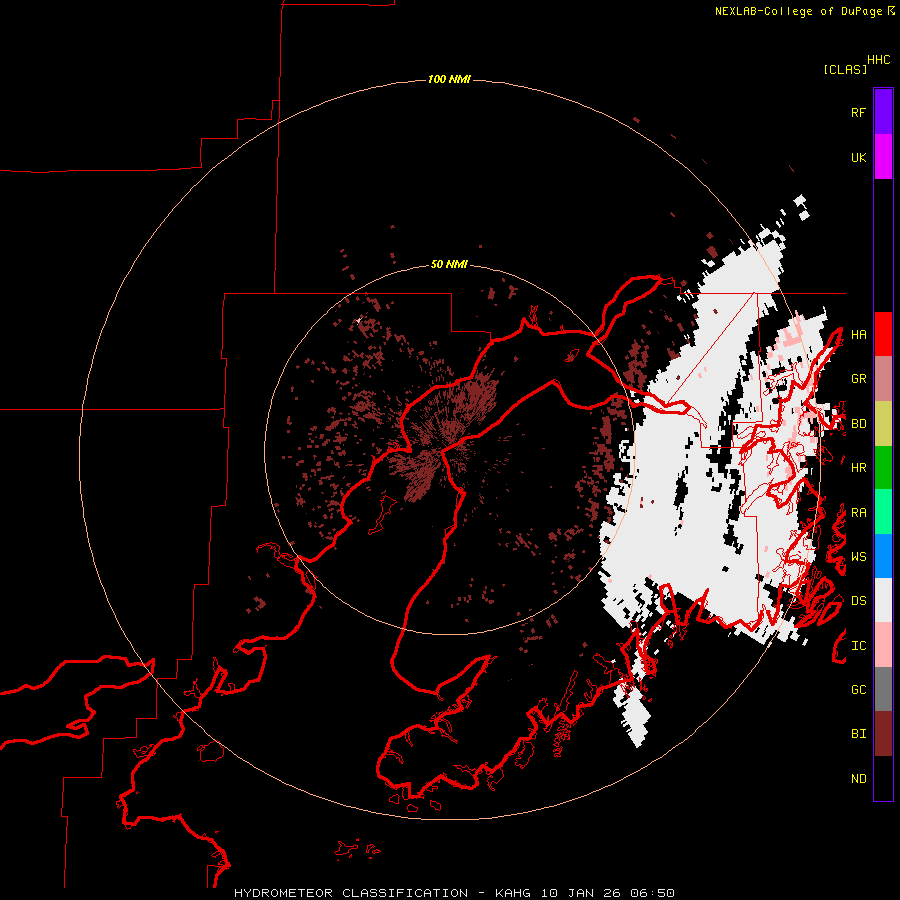Click the HA red legend swatch
Viewport: 900px width, 900px height.
(883, 334)
